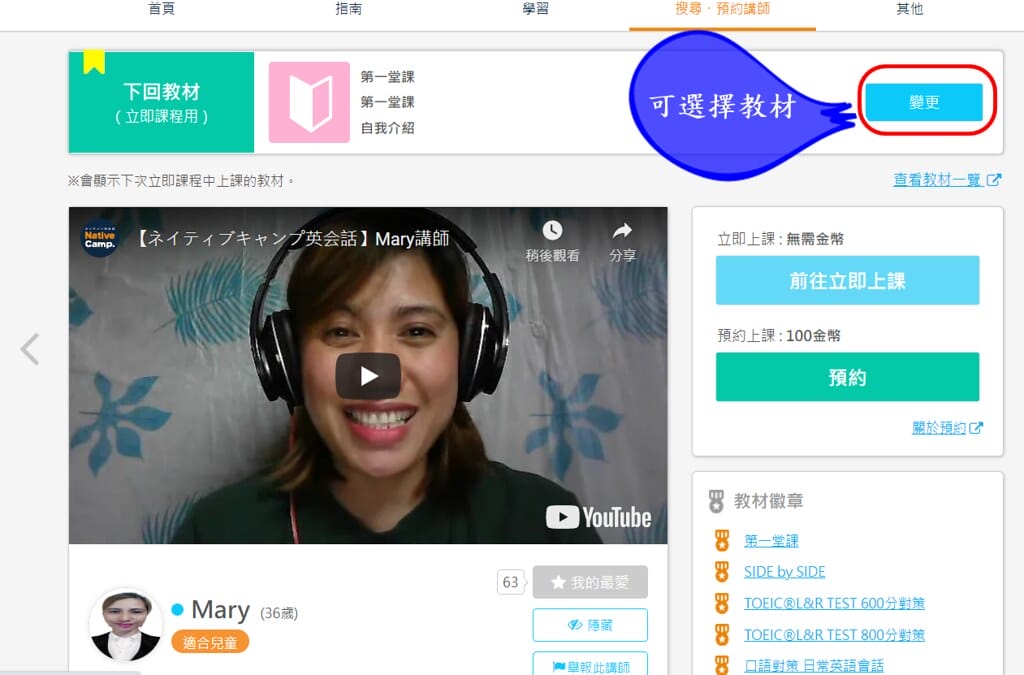The height and width of the screenshot is (675, 1024).
Task: Click the 63 favorites count badge
Action: pos(511,582)
